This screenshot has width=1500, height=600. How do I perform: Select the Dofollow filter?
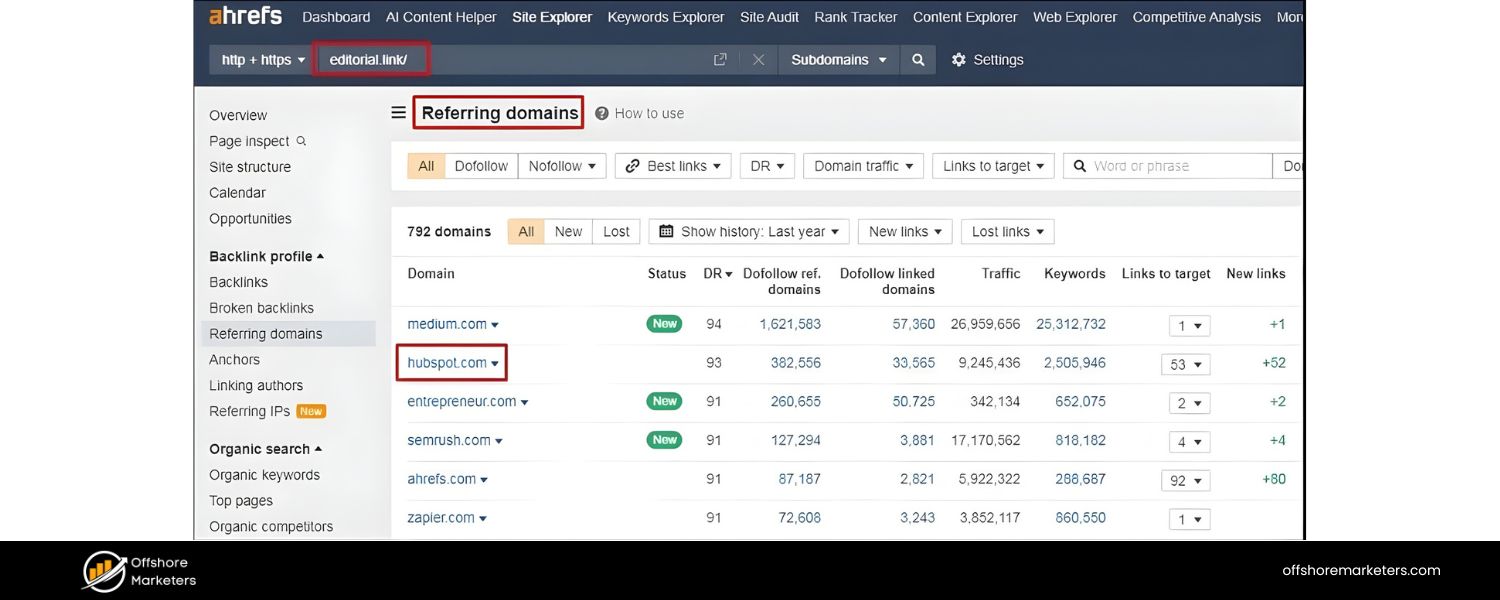(481, 166)
